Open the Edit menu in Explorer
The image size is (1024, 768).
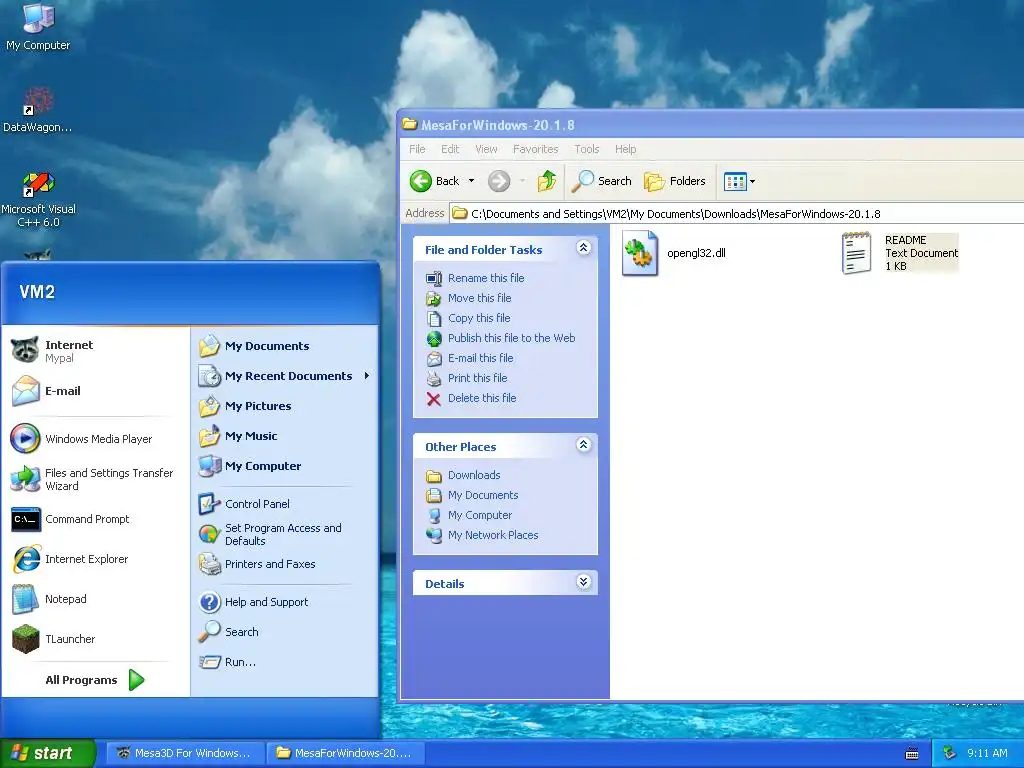point(450,149)
